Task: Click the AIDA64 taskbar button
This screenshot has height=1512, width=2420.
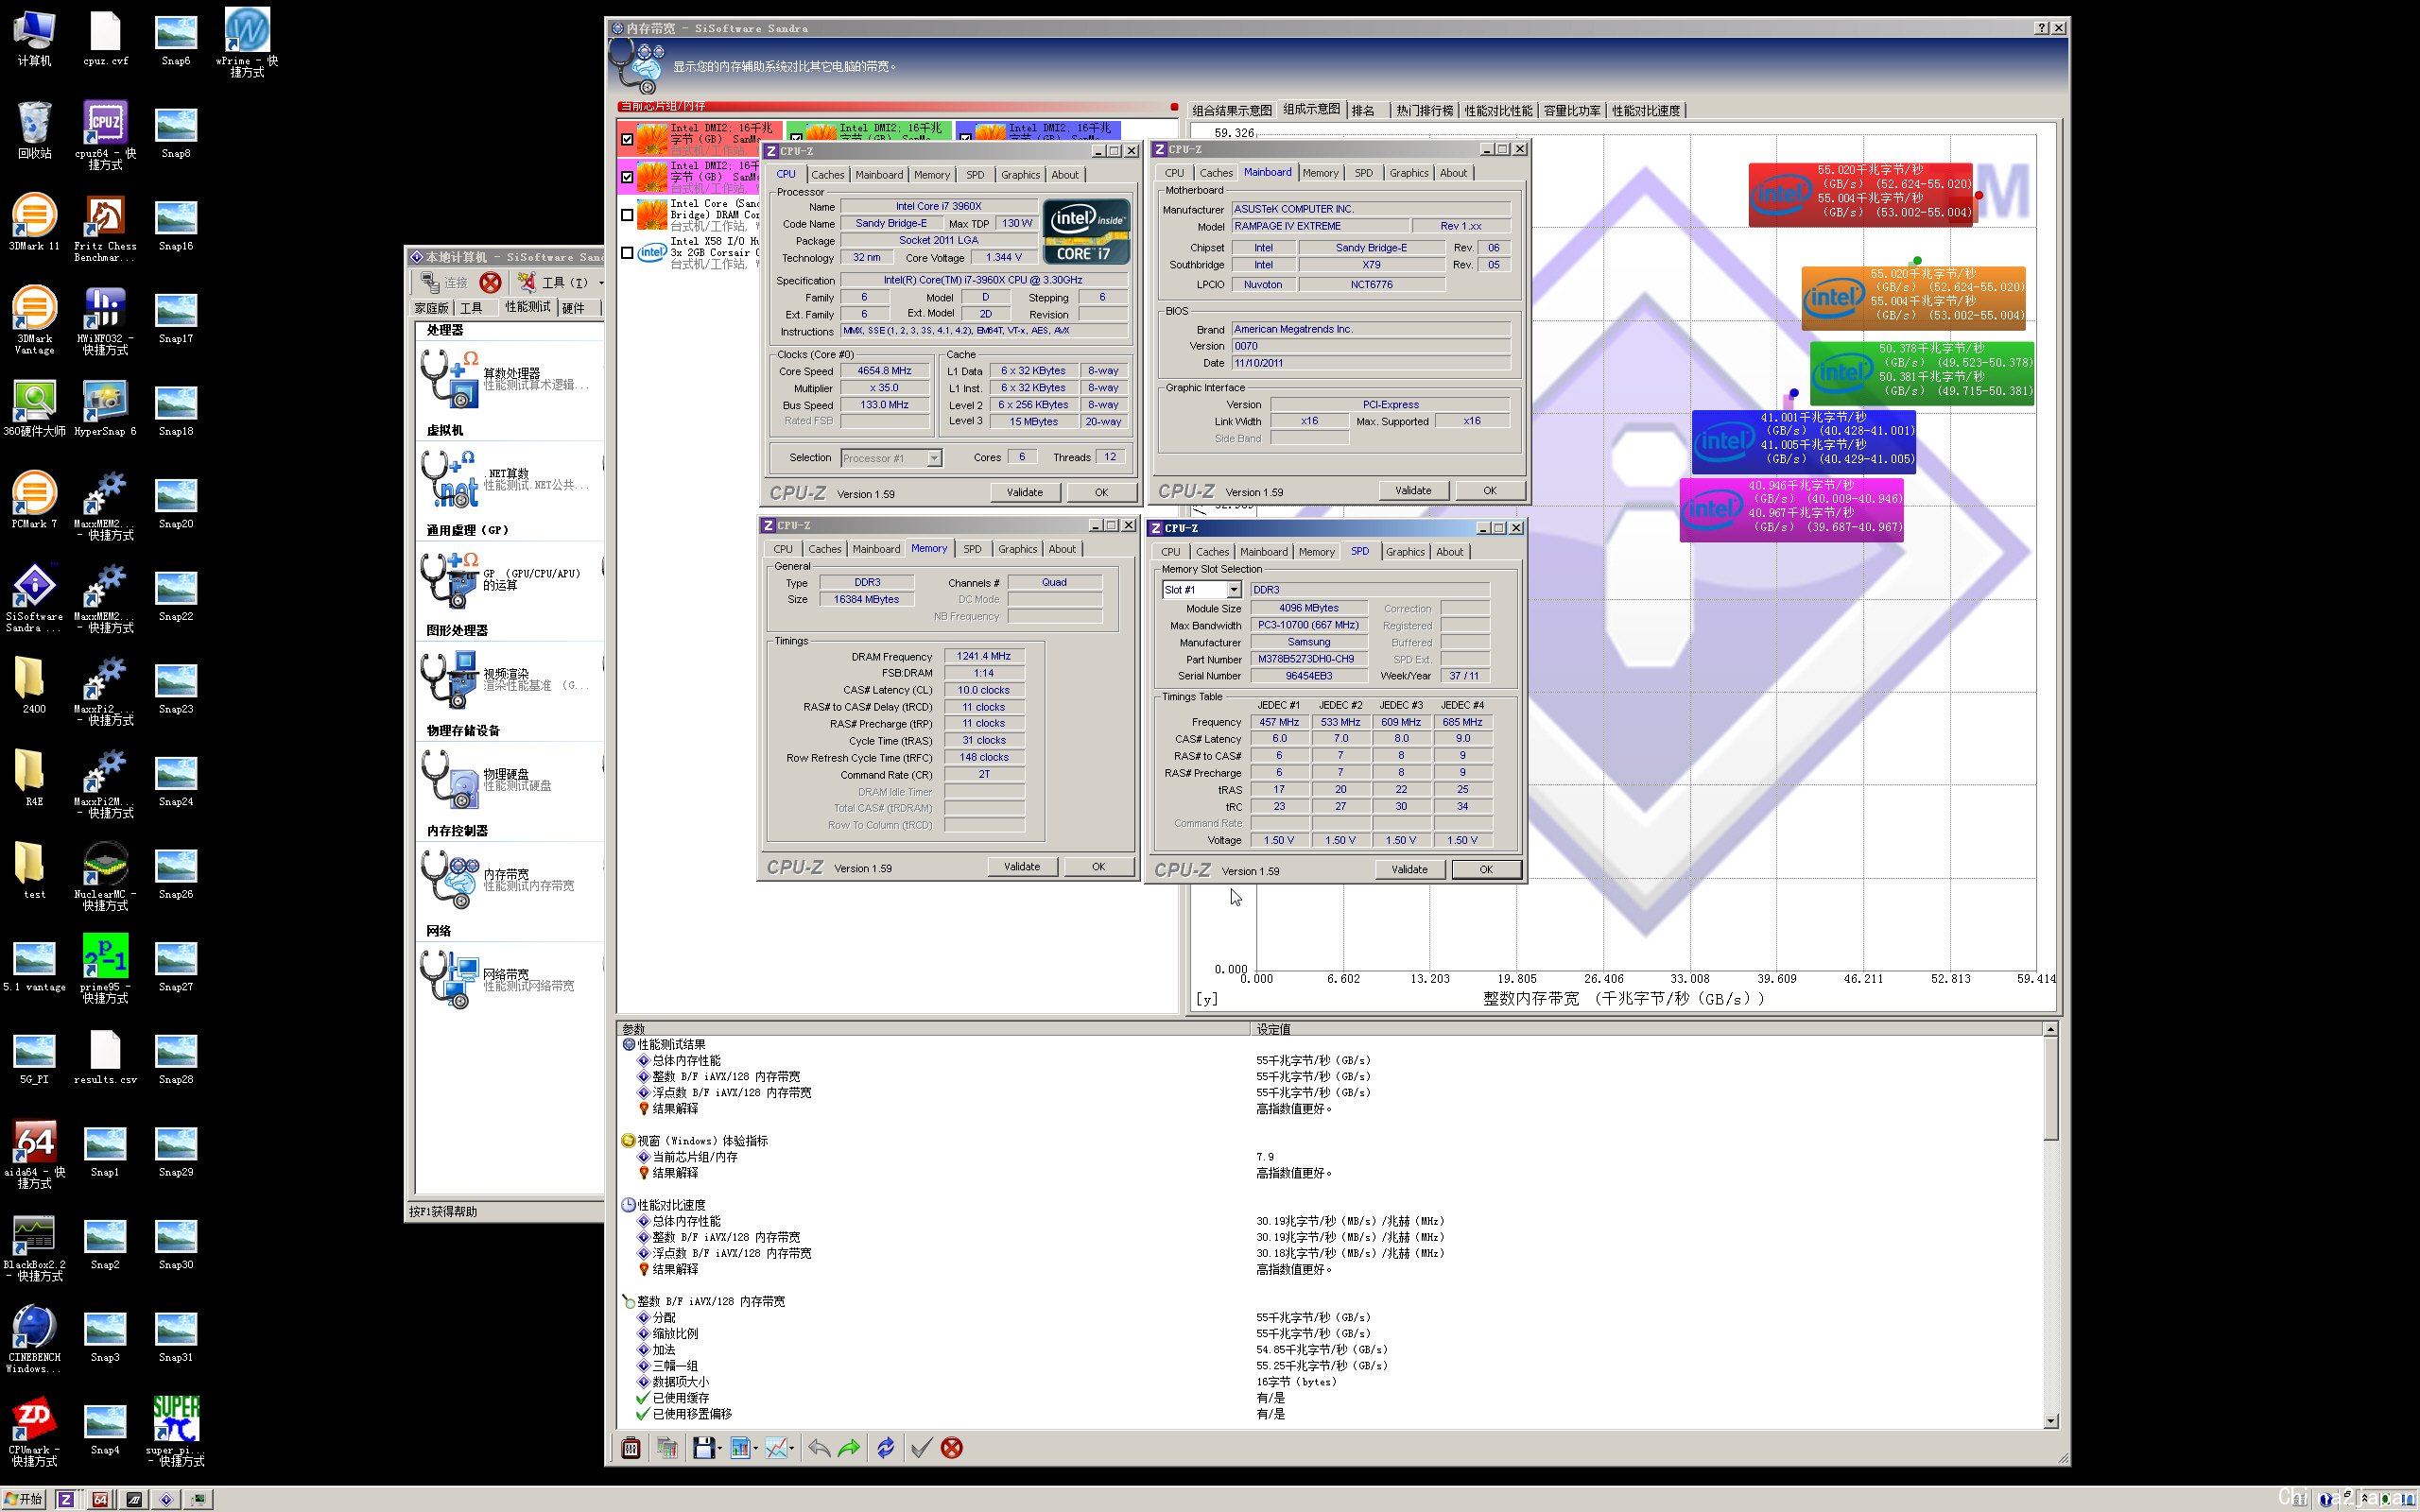Action: point(100,1499)
